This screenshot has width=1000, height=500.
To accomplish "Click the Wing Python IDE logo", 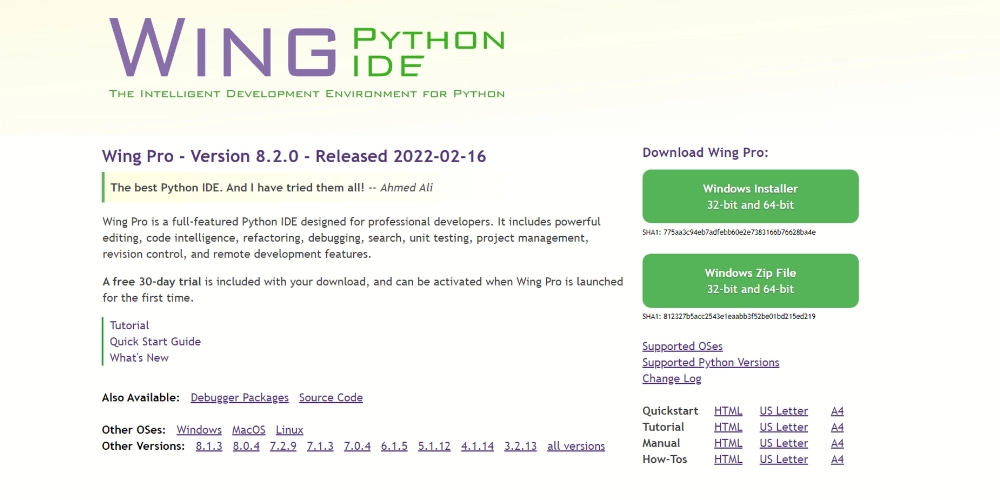I will (307, 57).
